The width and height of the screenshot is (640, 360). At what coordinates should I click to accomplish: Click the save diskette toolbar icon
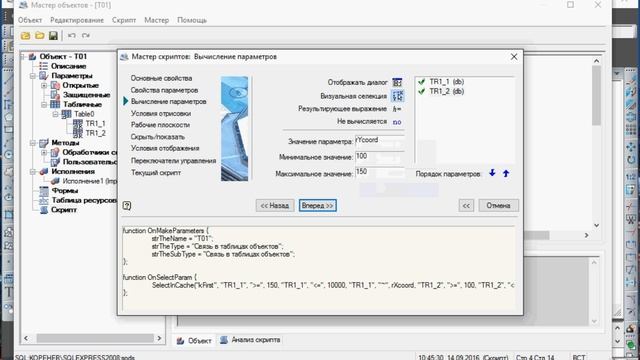pyautogui.click(x=53, y=36)
